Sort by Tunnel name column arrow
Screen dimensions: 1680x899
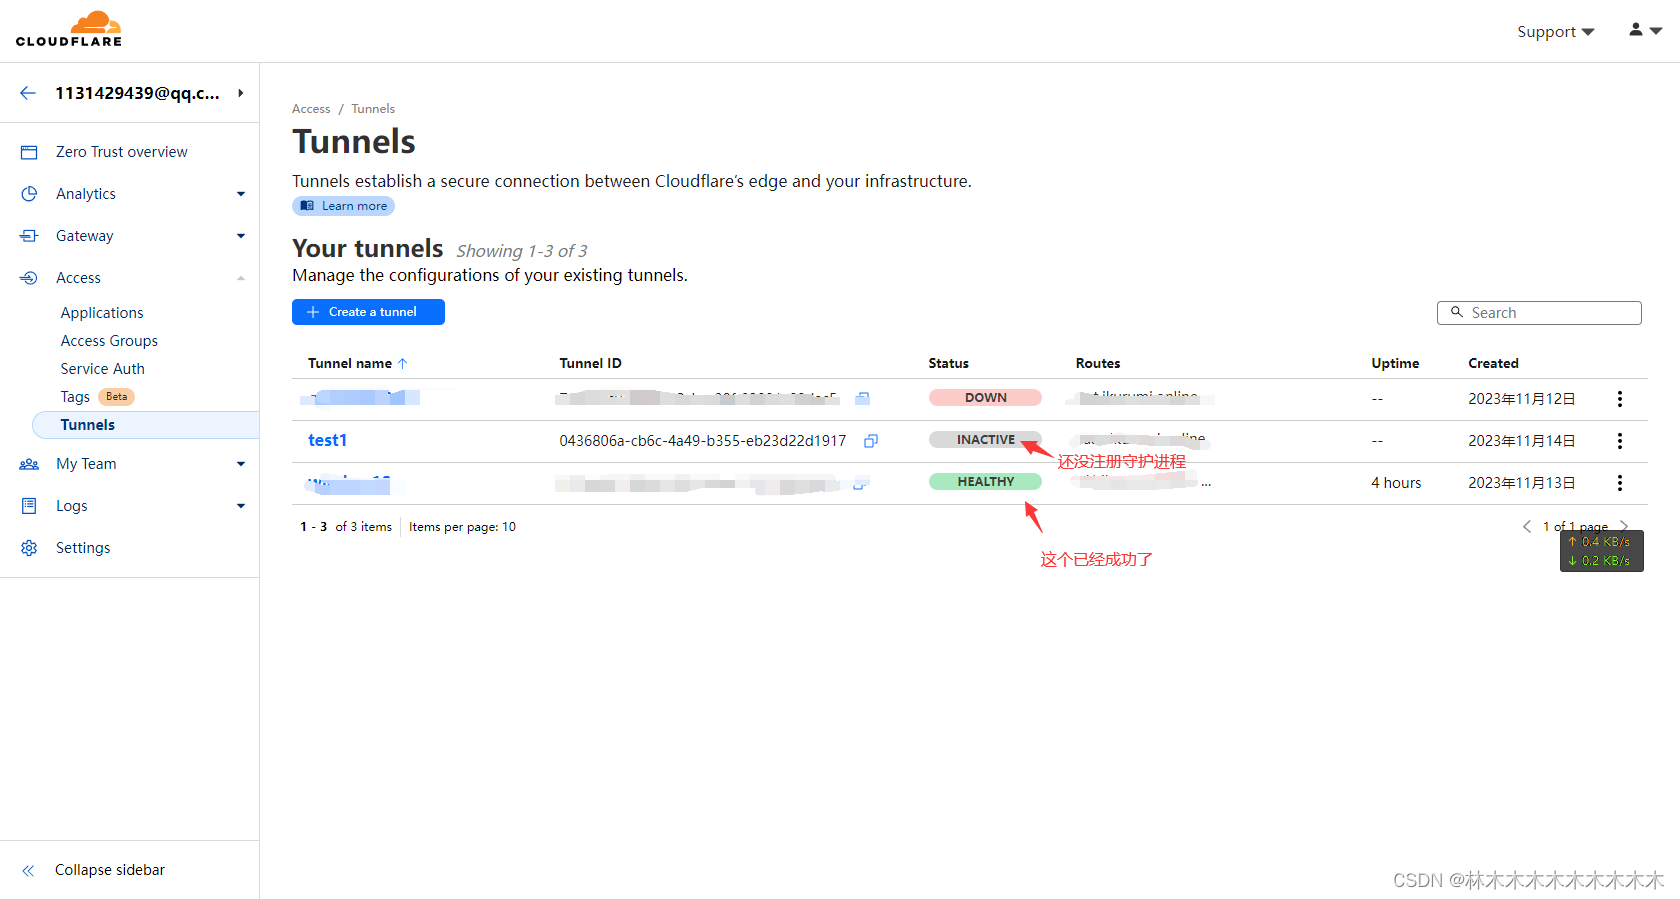403,364
